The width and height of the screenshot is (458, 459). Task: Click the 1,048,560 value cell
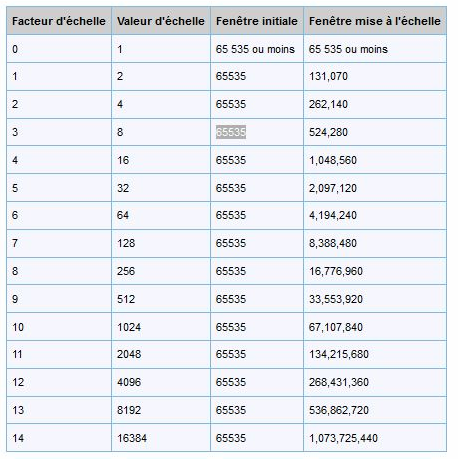[375, 160]
